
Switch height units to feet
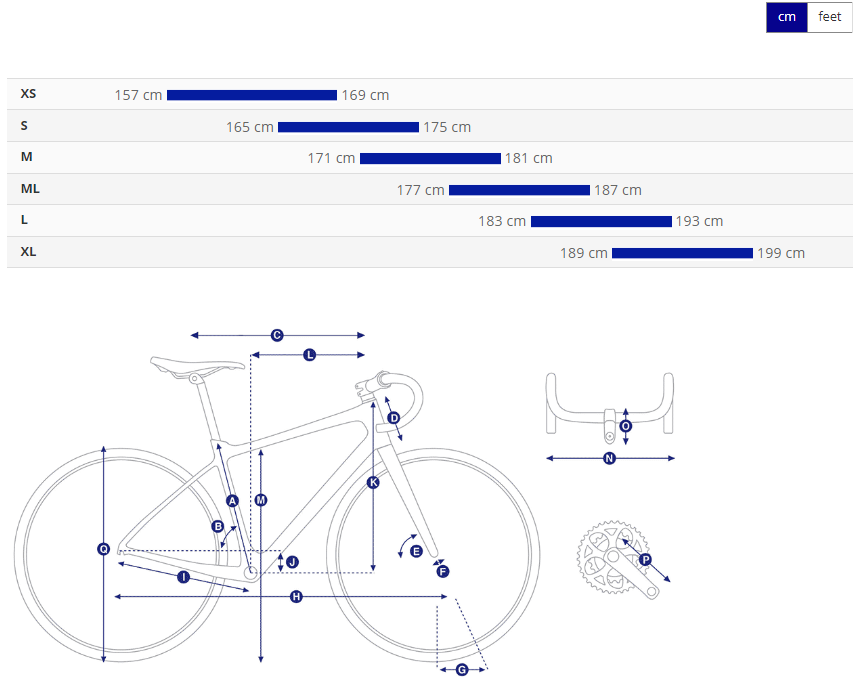(829, 17)
